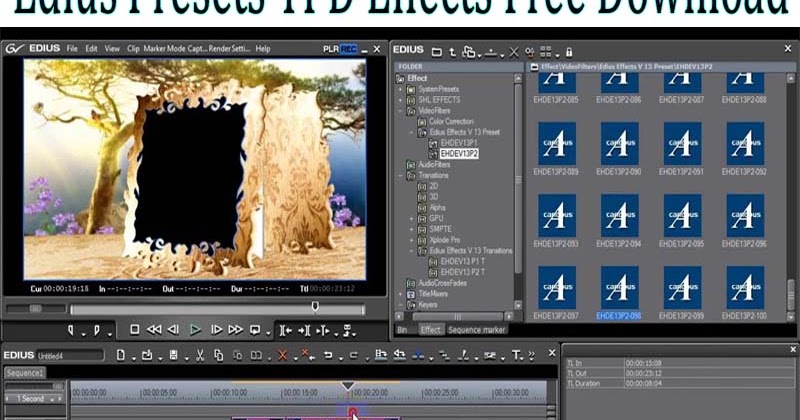Viewport: 800px width, 420px height.
Task: Expand the Xplode Pro folder
Action: (412, 240)
